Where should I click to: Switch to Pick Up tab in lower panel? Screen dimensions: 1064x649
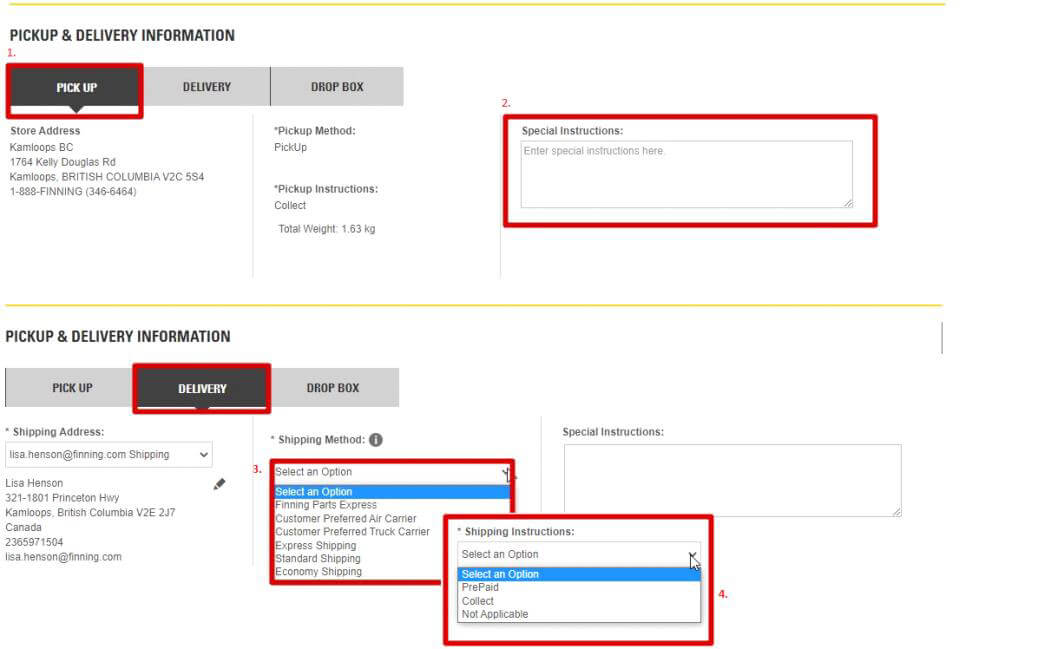click(x=72, y=388)
